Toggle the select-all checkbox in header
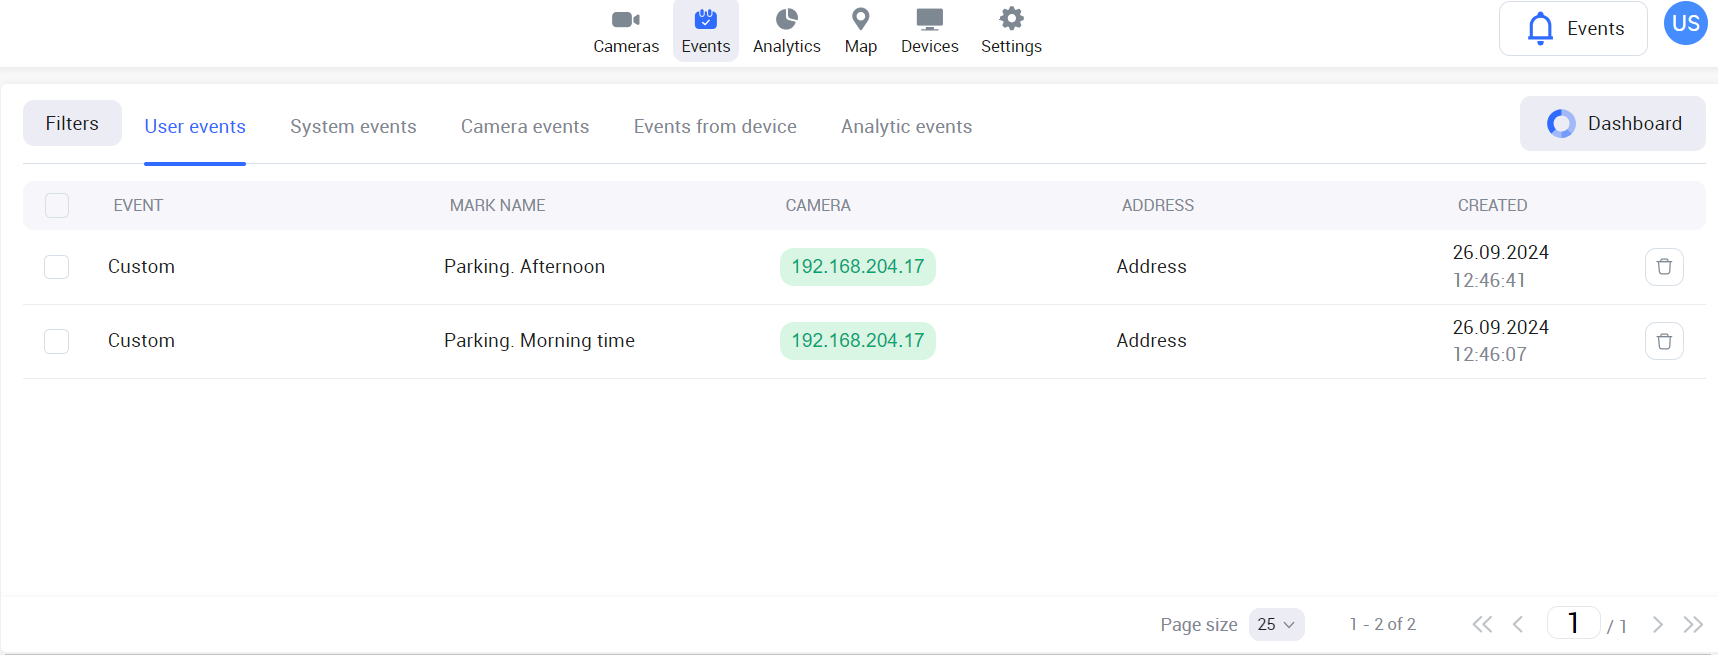Screen dimensions: 1718x655 pos(57,206)
